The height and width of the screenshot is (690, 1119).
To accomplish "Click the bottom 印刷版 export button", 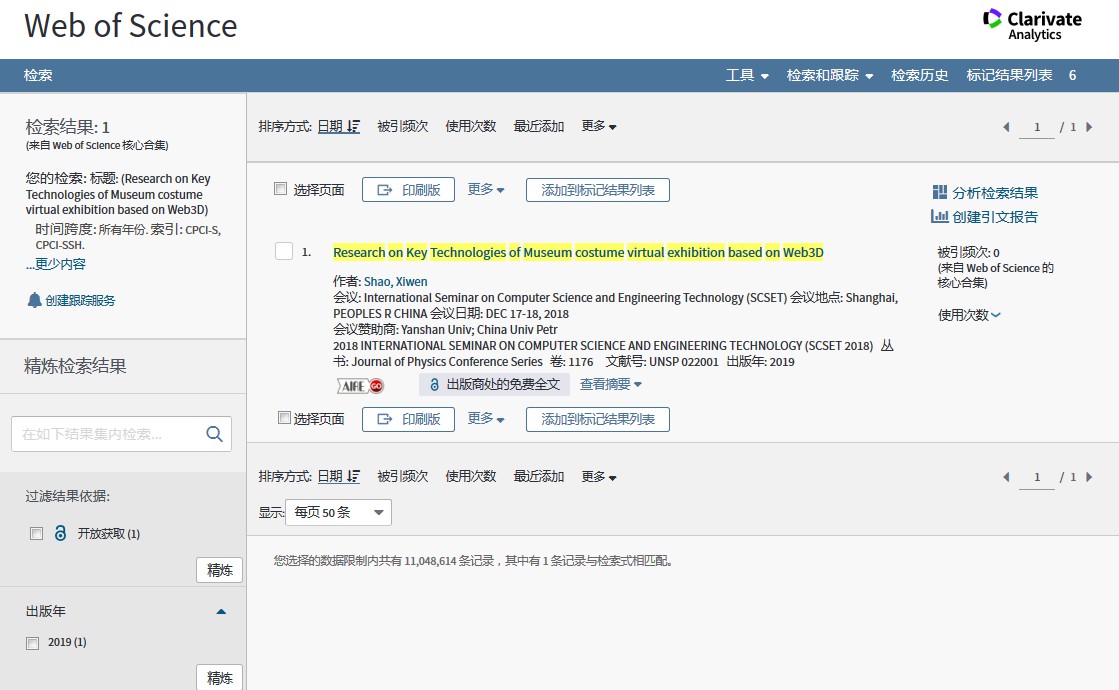I will pos(408,419).
